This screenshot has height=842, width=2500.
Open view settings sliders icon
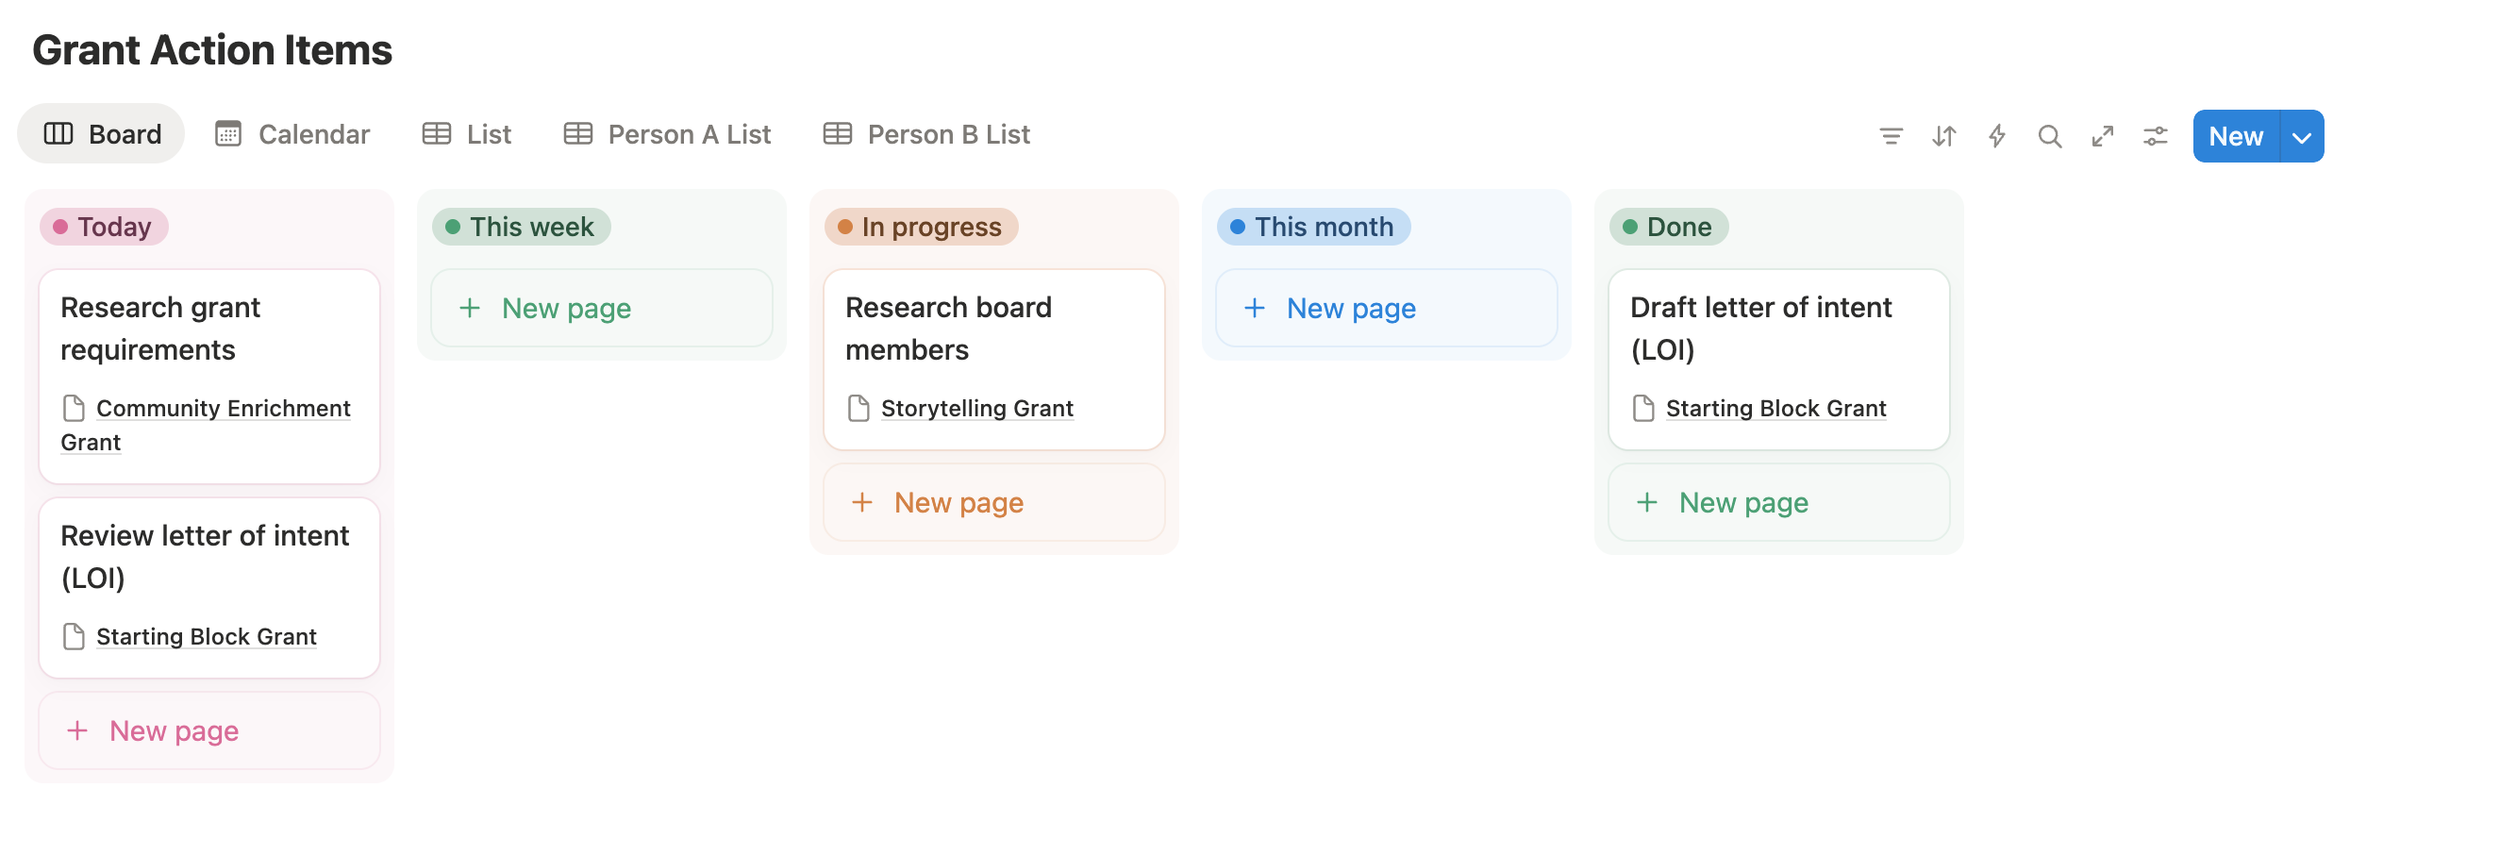coord(2155,136)
